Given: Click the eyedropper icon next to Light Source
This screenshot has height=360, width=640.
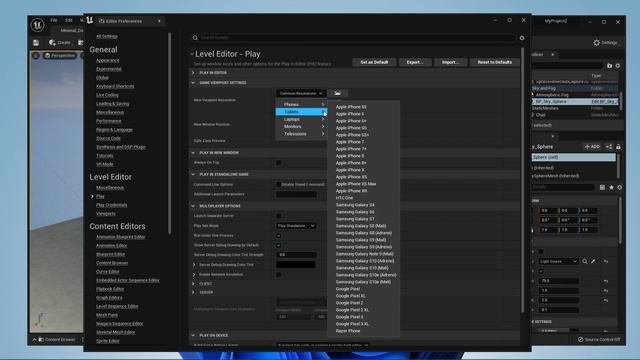Looking at the screenshot, I should [x=593, y=261].
